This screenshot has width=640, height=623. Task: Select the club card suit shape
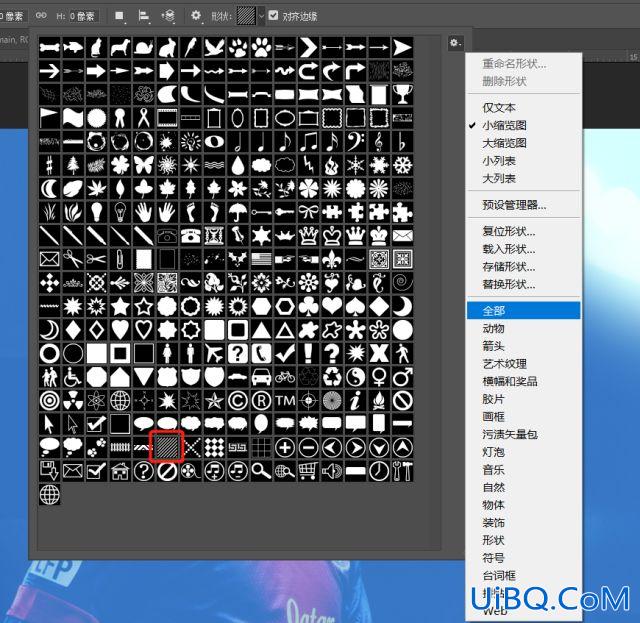coord(309,306)
